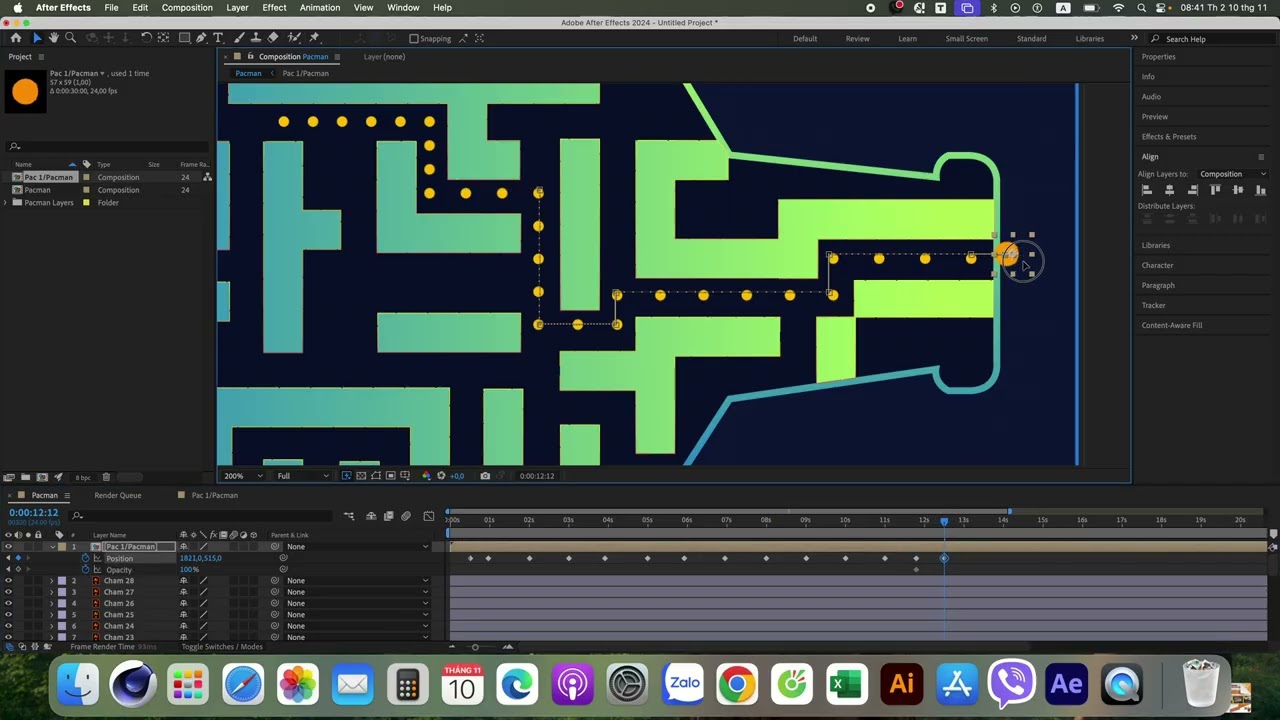The image size is (1280, 720).
Task: Switch to Render Queue tab
Action: [118, 495]
